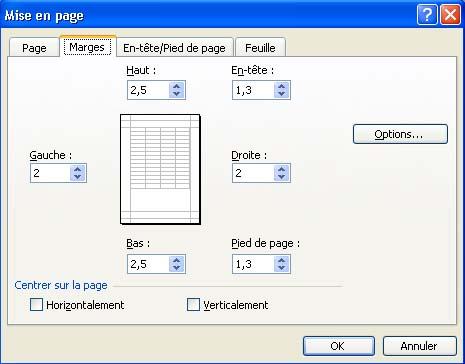
Task: Confirm settings with the OK button
Action: 339,346
